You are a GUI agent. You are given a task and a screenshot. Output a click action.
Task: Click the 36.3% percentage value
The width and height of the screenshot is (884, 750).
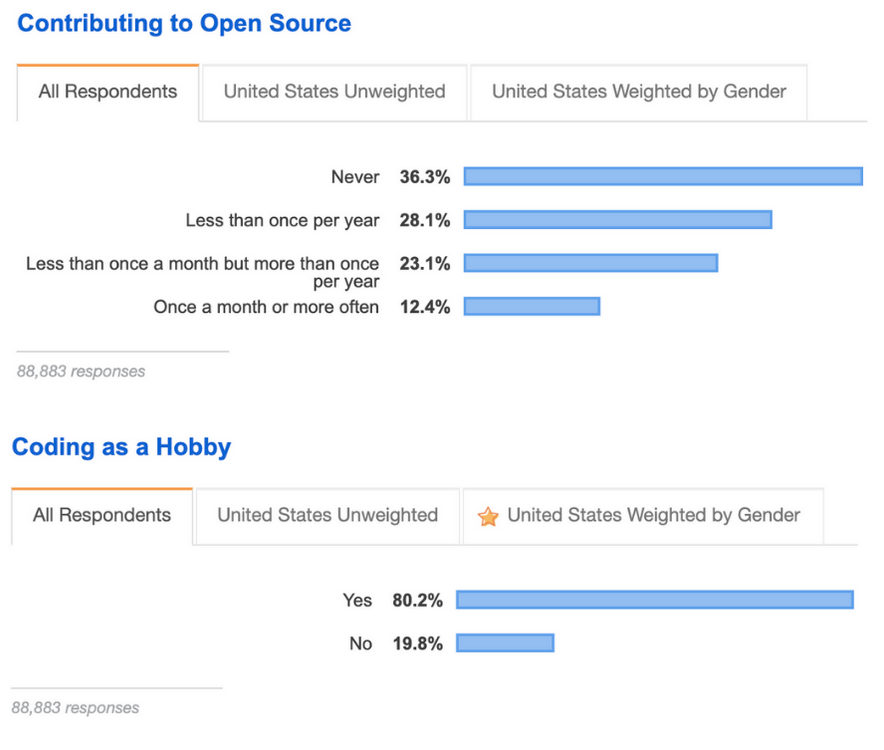pos(424,176)
